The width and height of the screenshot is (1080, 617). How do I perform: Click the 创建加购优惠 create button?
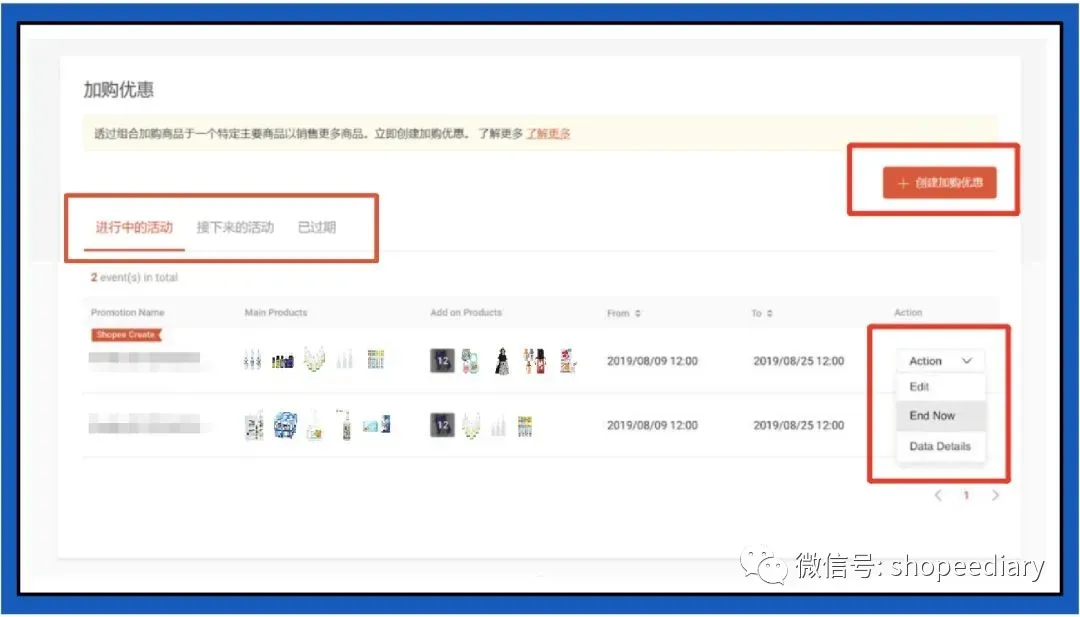tap(939, 182)
